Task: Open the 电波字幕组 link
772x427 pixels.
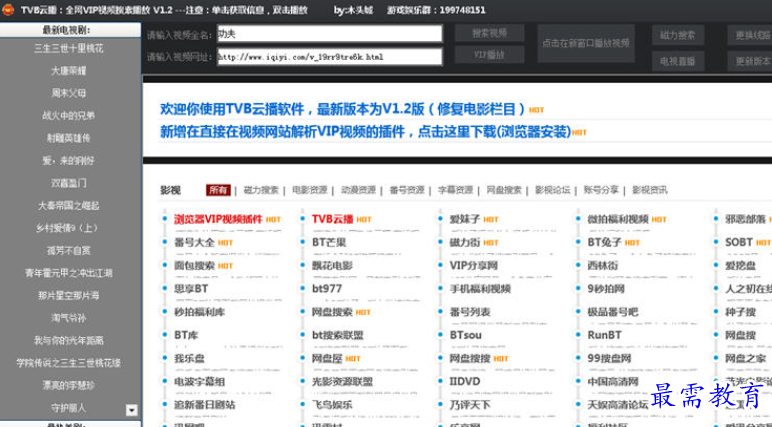Action: click(x=199, y=381)
